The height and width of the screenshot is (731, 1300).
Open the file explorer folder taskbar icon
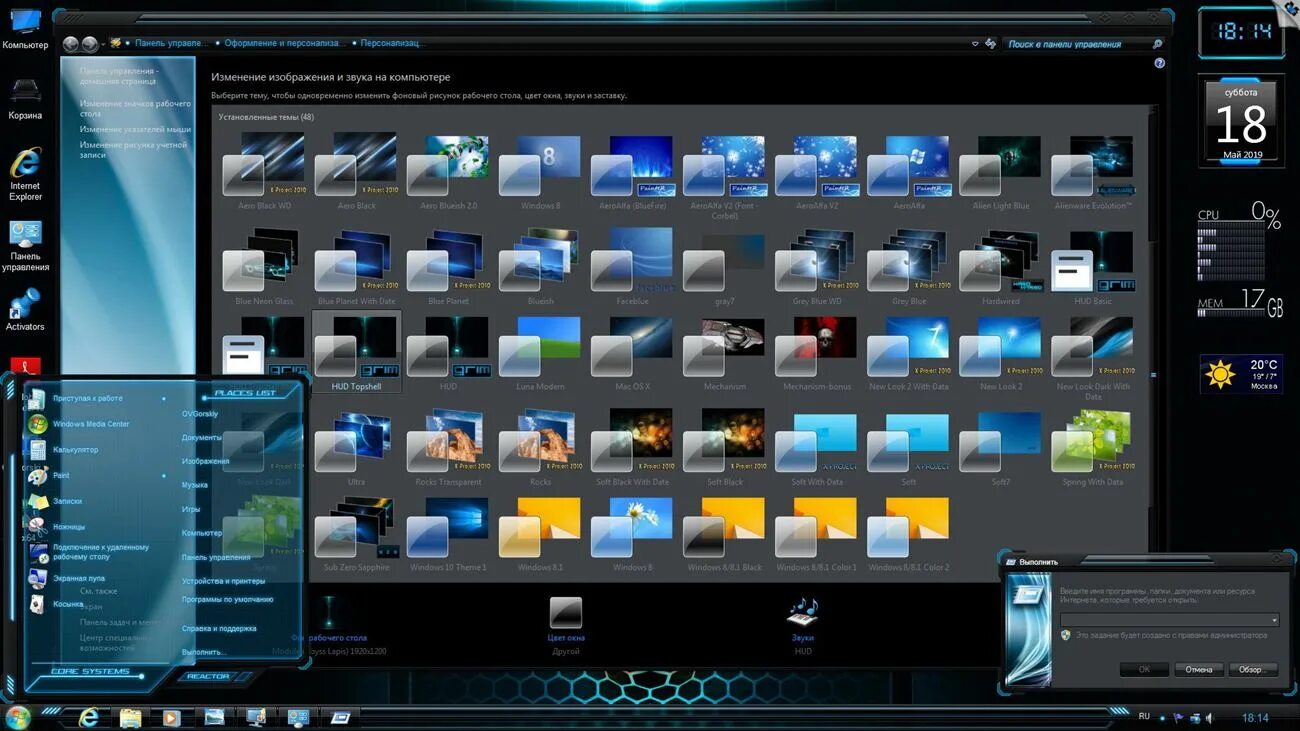(x=130, y=717)
